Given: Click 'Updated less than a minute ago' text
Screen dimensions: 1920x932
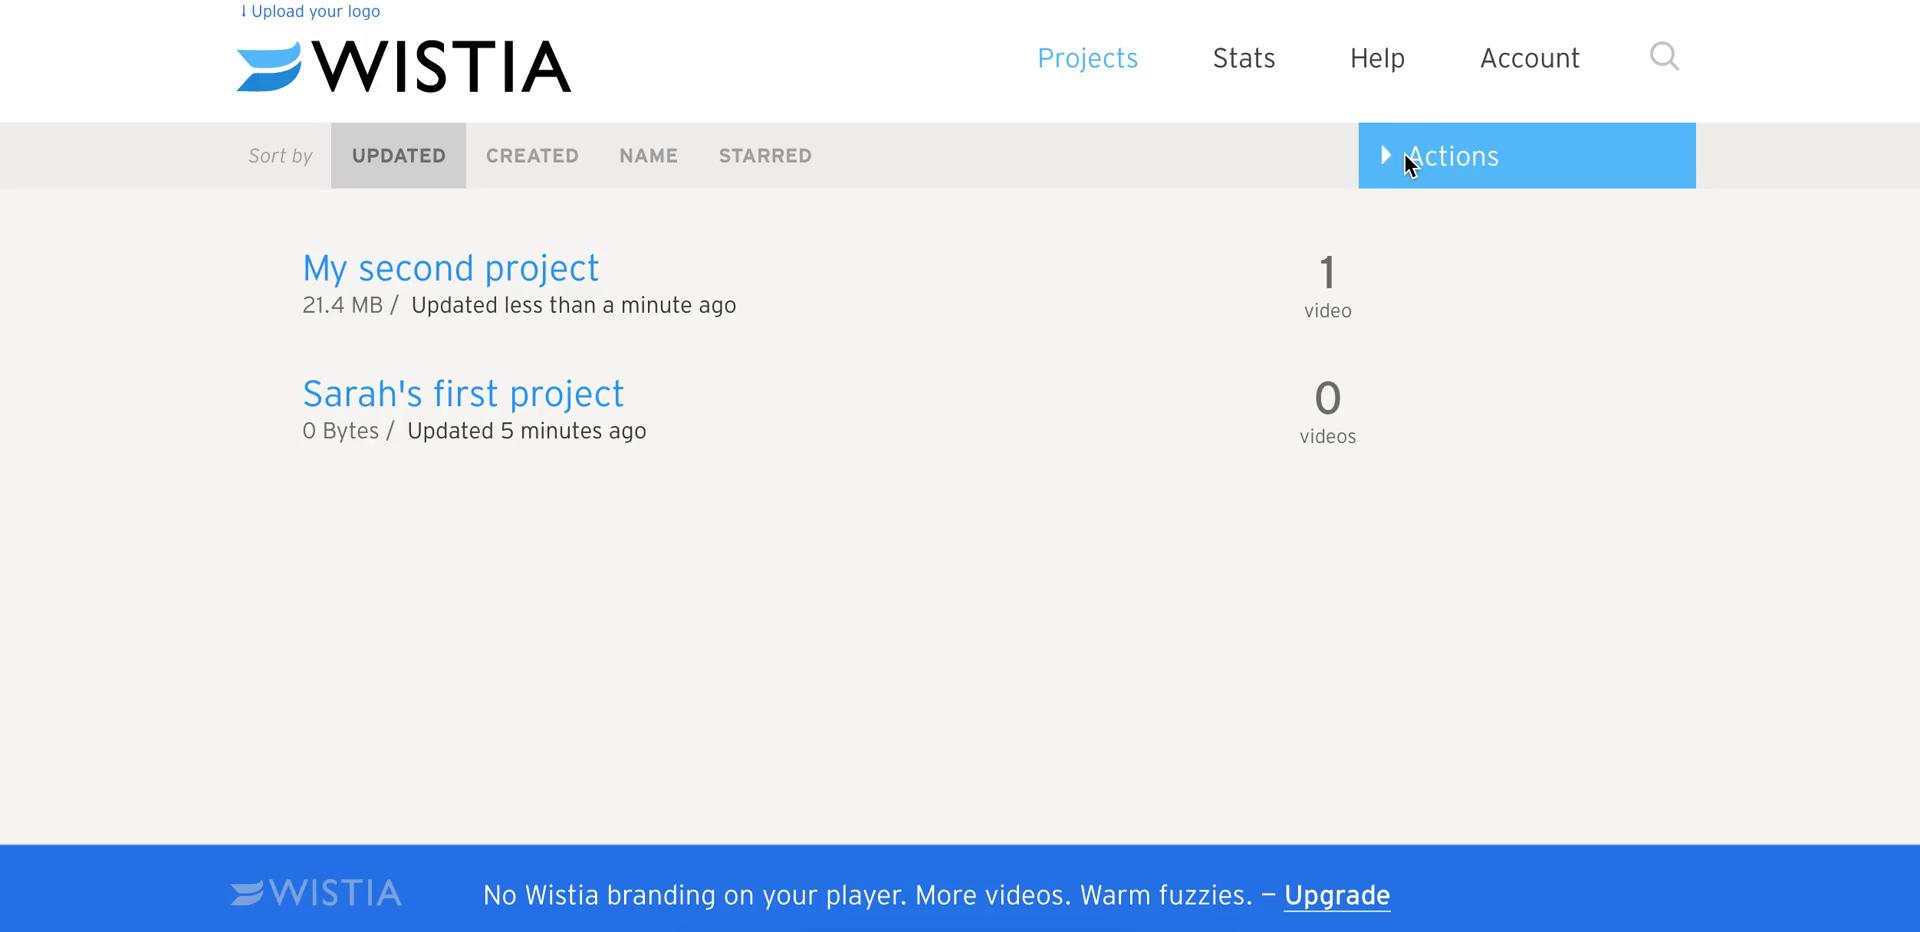Looking at the screenshot, I should (x=573, y=305).
